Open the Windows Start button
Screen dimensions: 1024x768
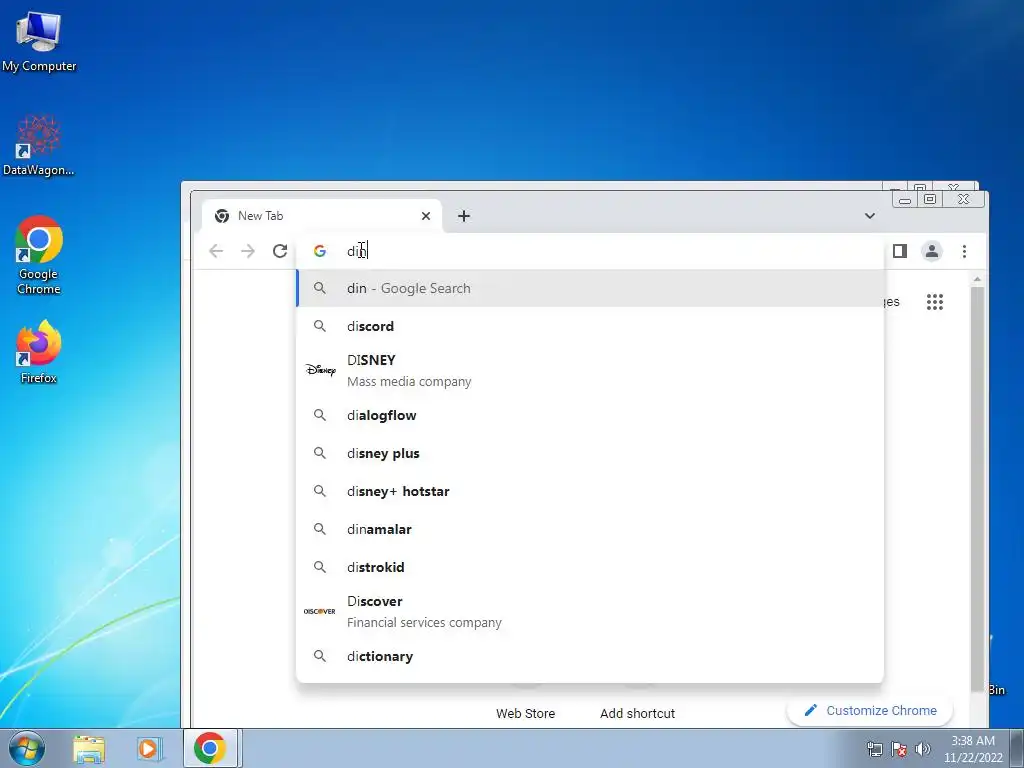26,748
